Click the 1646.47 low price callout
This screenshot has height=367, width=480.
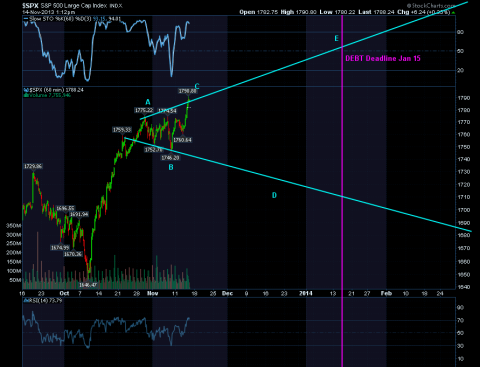tap(88, 285)
